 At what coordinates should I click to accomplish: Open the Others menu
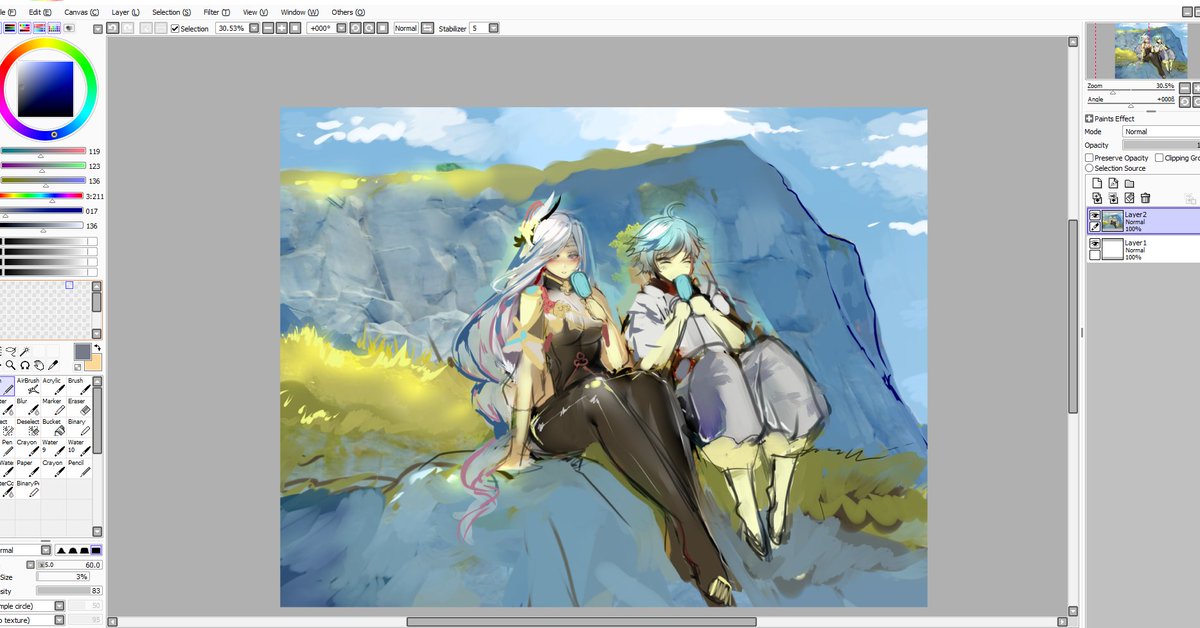[347, 12]
